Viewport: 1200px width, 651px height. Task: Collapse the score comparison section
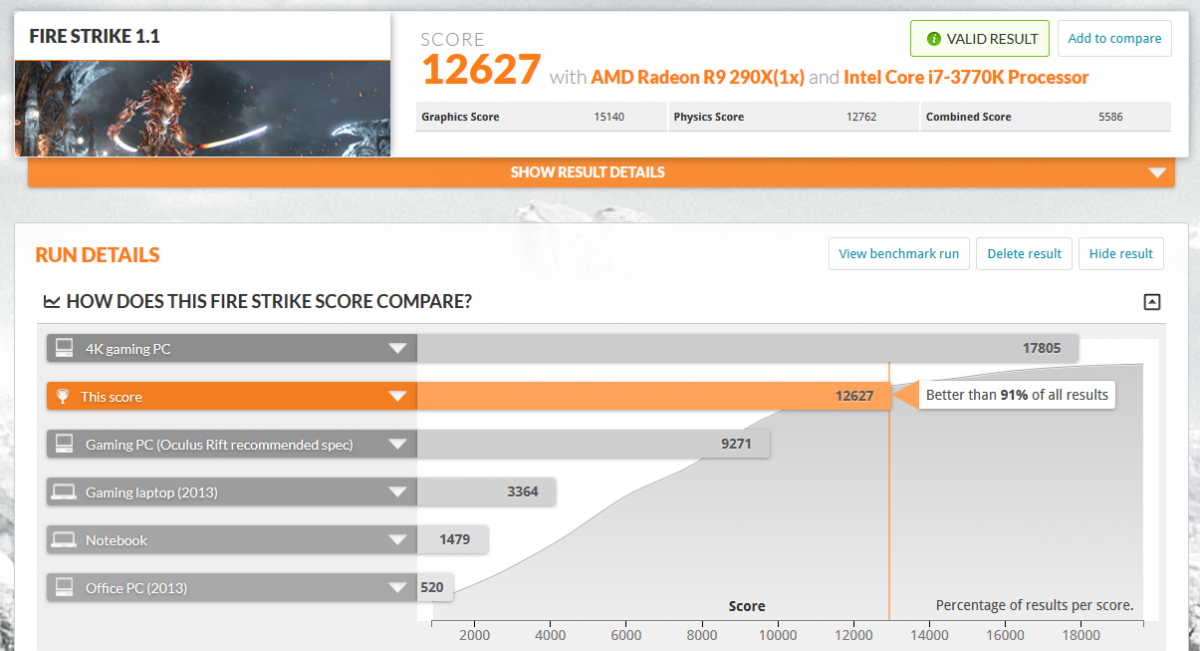click(x=1152, y=302)
